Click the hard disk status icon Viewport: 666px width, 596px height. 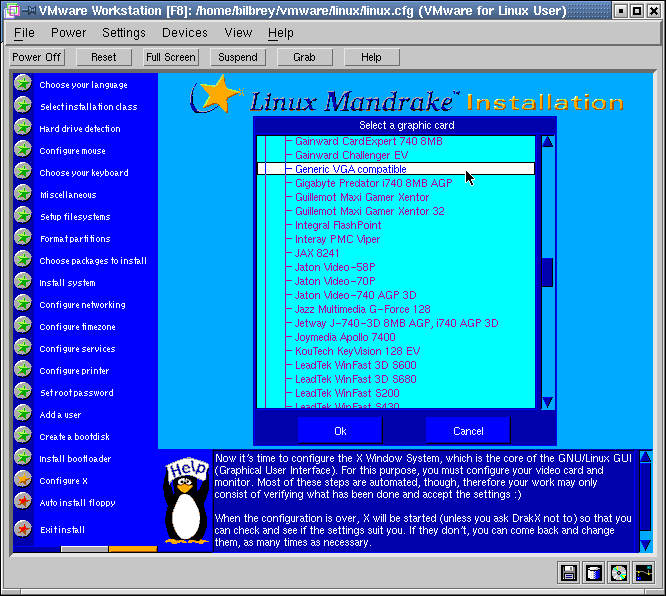point(594,573)
